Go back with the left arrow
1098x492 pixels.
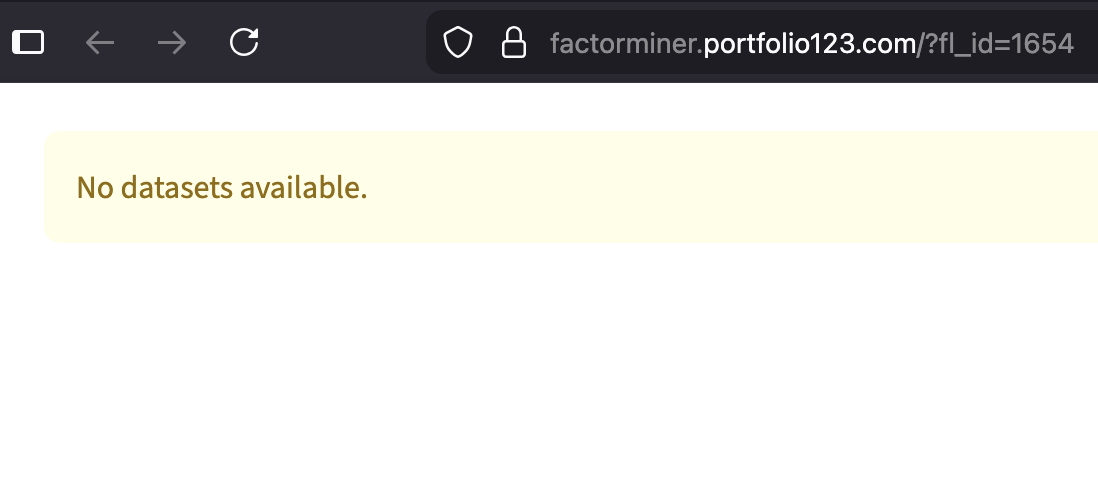coord(99,43)
